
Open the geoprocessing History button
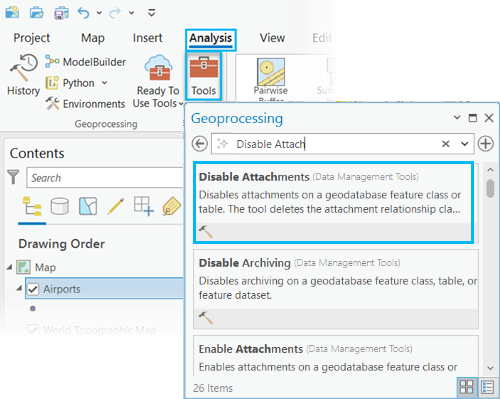[x=23, y=75]
